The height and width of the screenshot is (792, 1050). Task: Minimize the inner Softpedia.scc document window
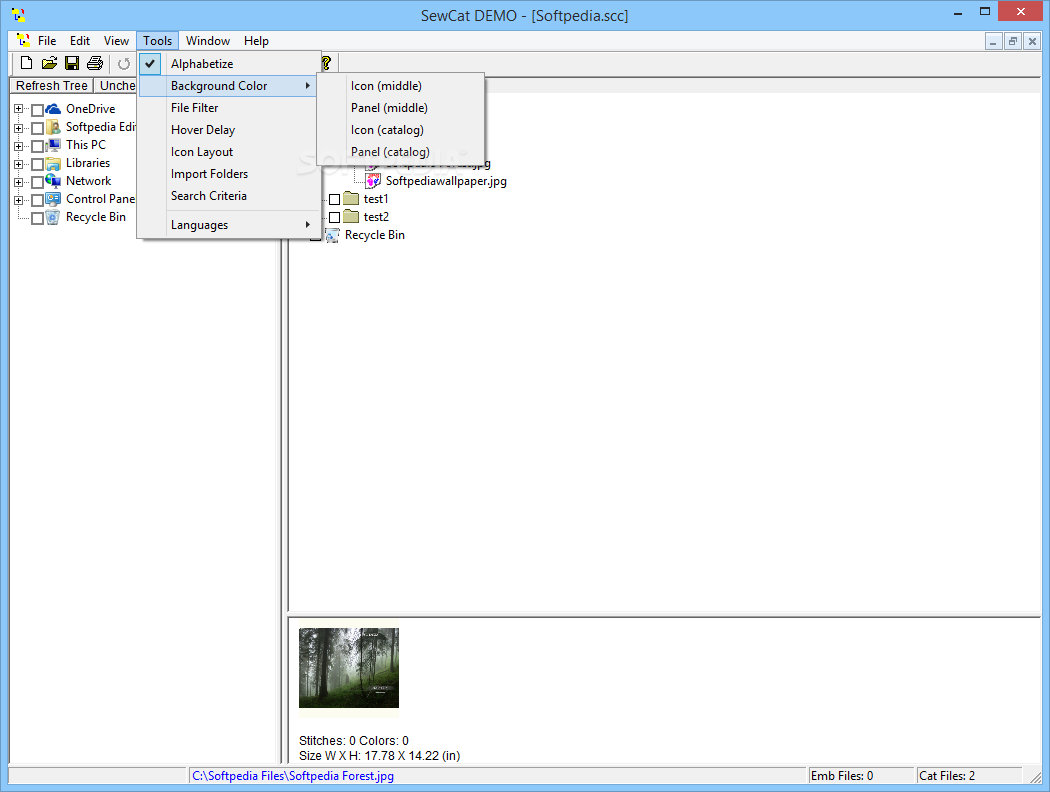(x=993, y=42)
